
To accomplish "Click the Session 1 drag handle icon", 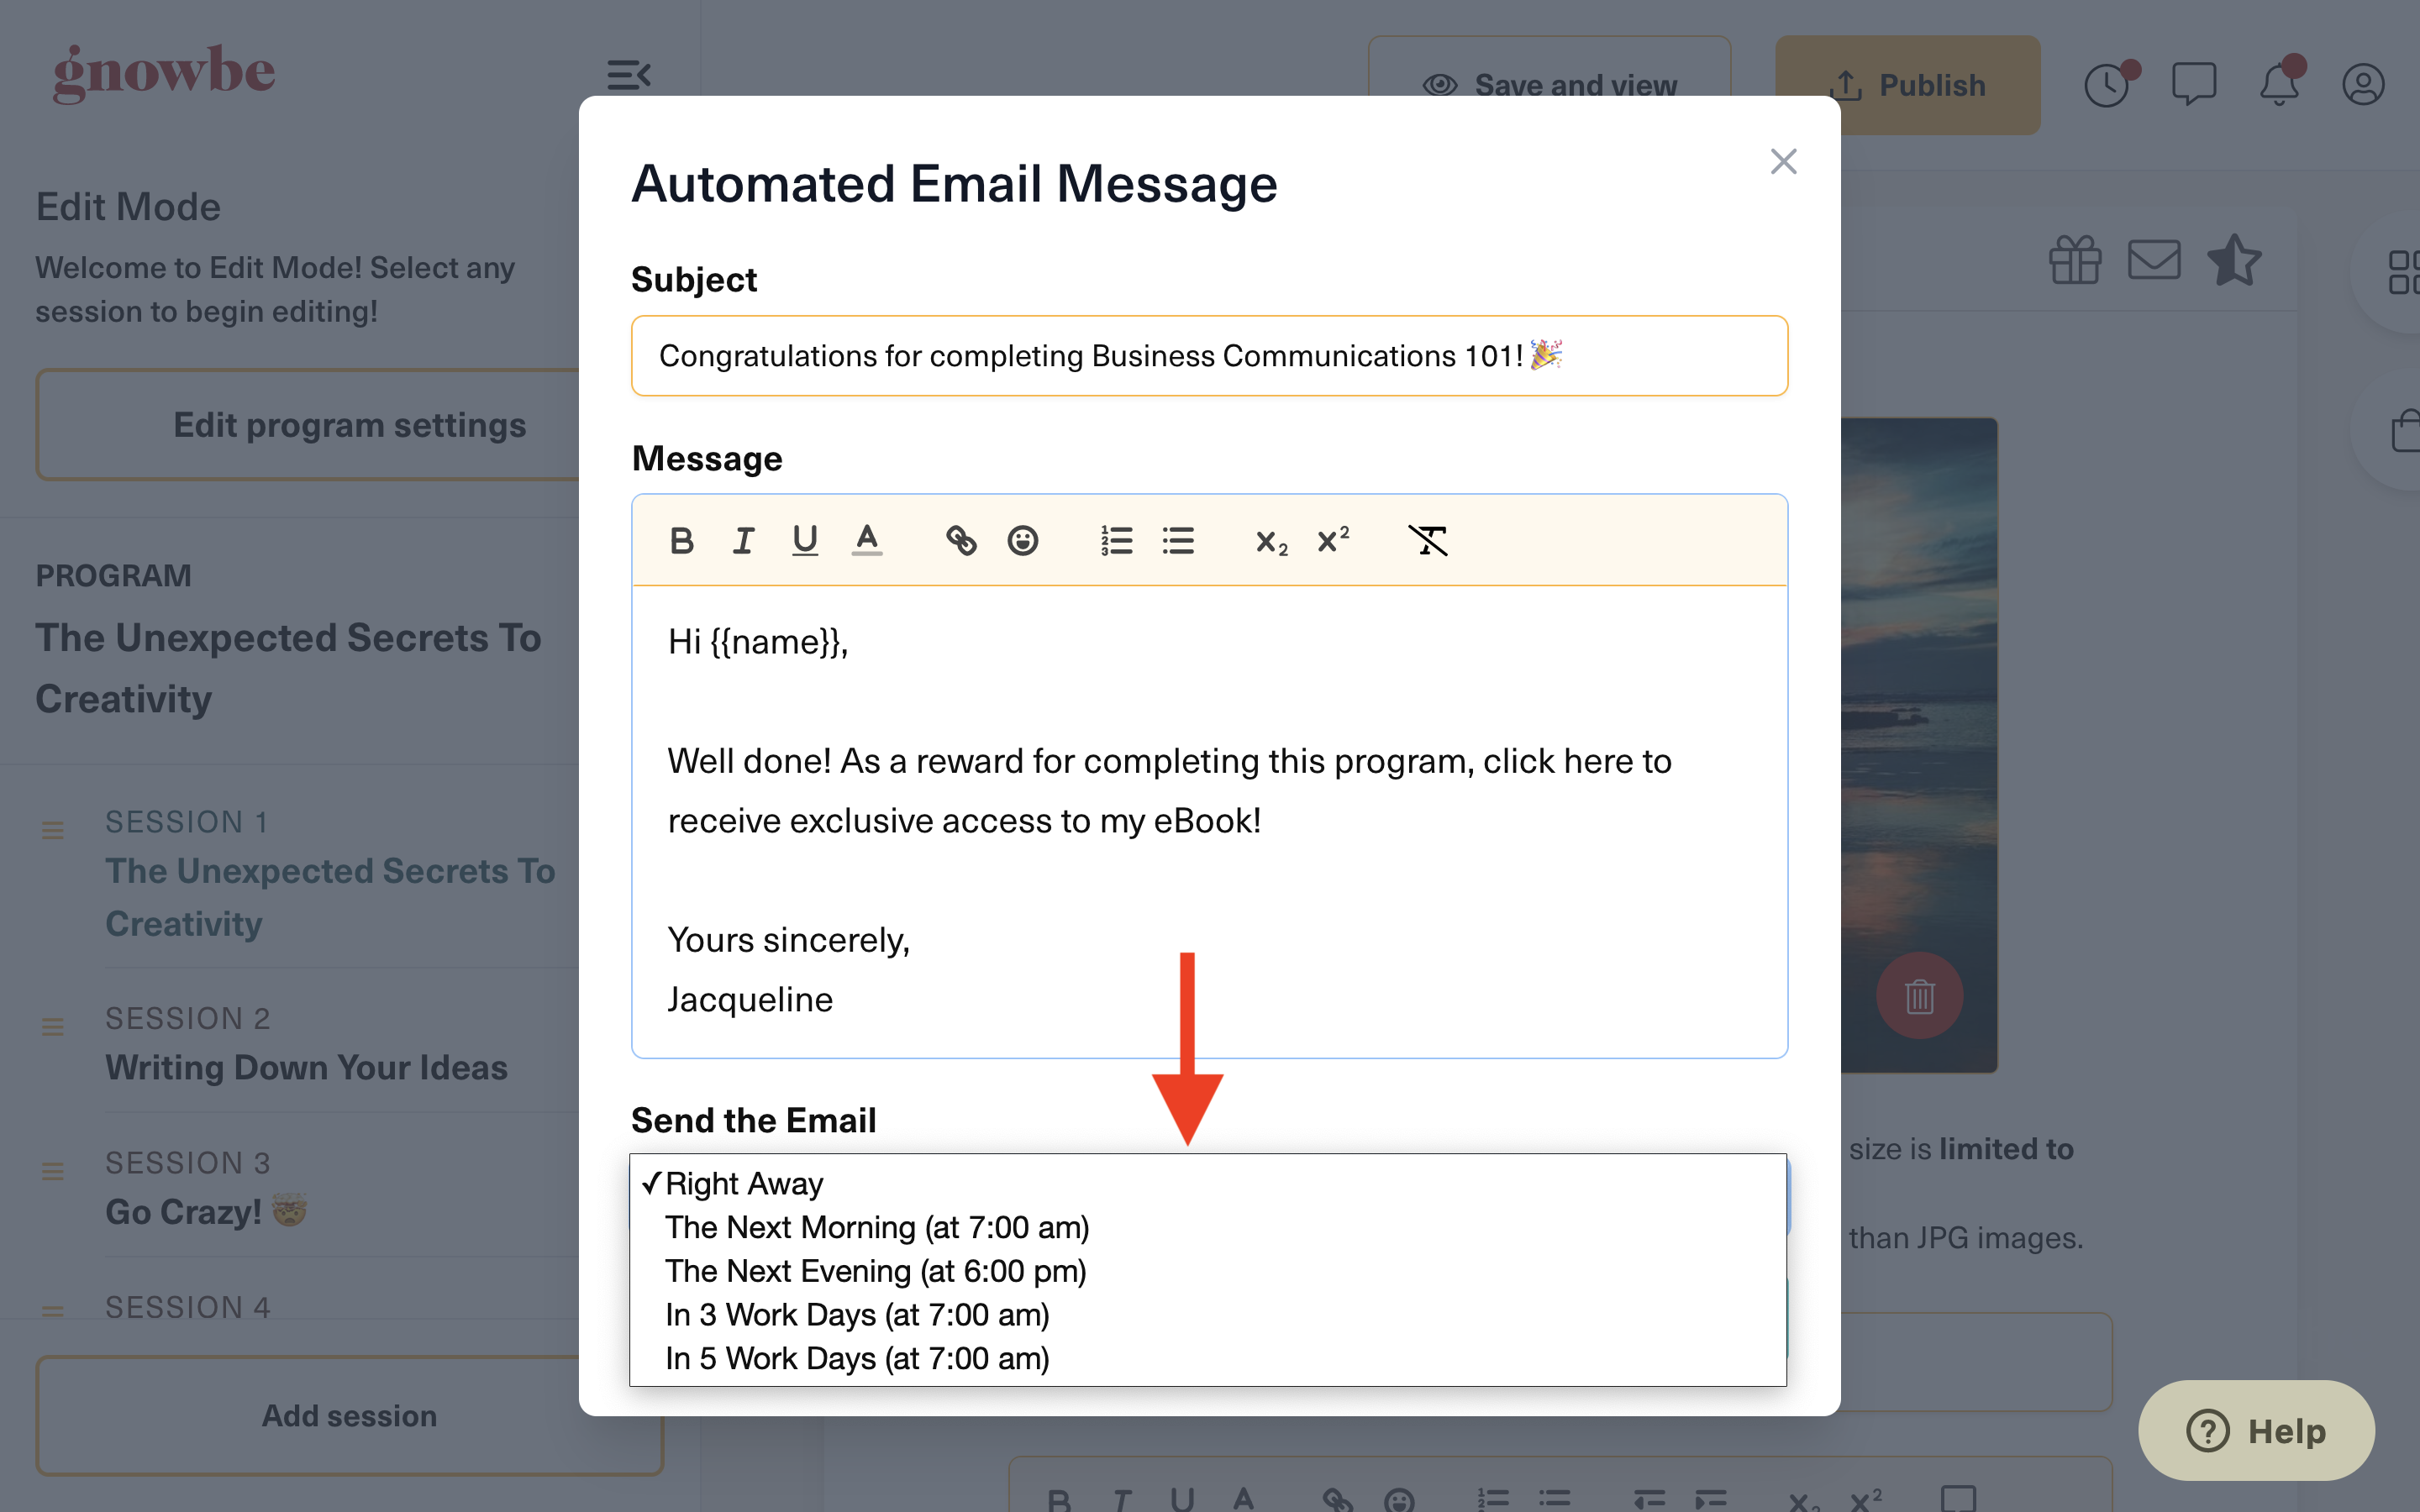I will click(x=53, y=830).
